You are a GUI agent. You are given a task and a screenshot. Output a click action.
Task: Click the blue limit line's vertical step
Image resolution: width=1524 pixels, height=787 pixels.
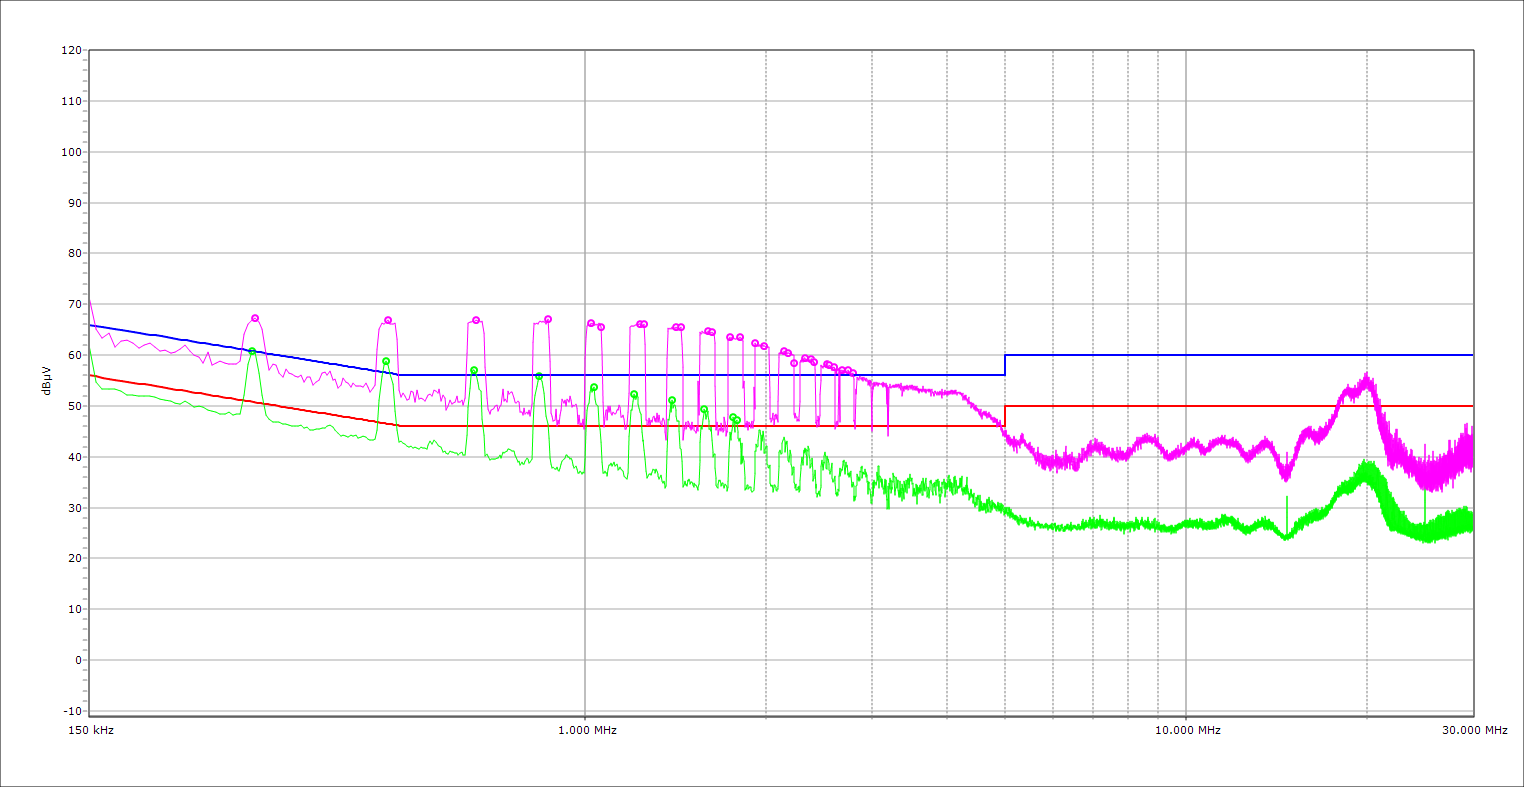[x=1005, y=365]
